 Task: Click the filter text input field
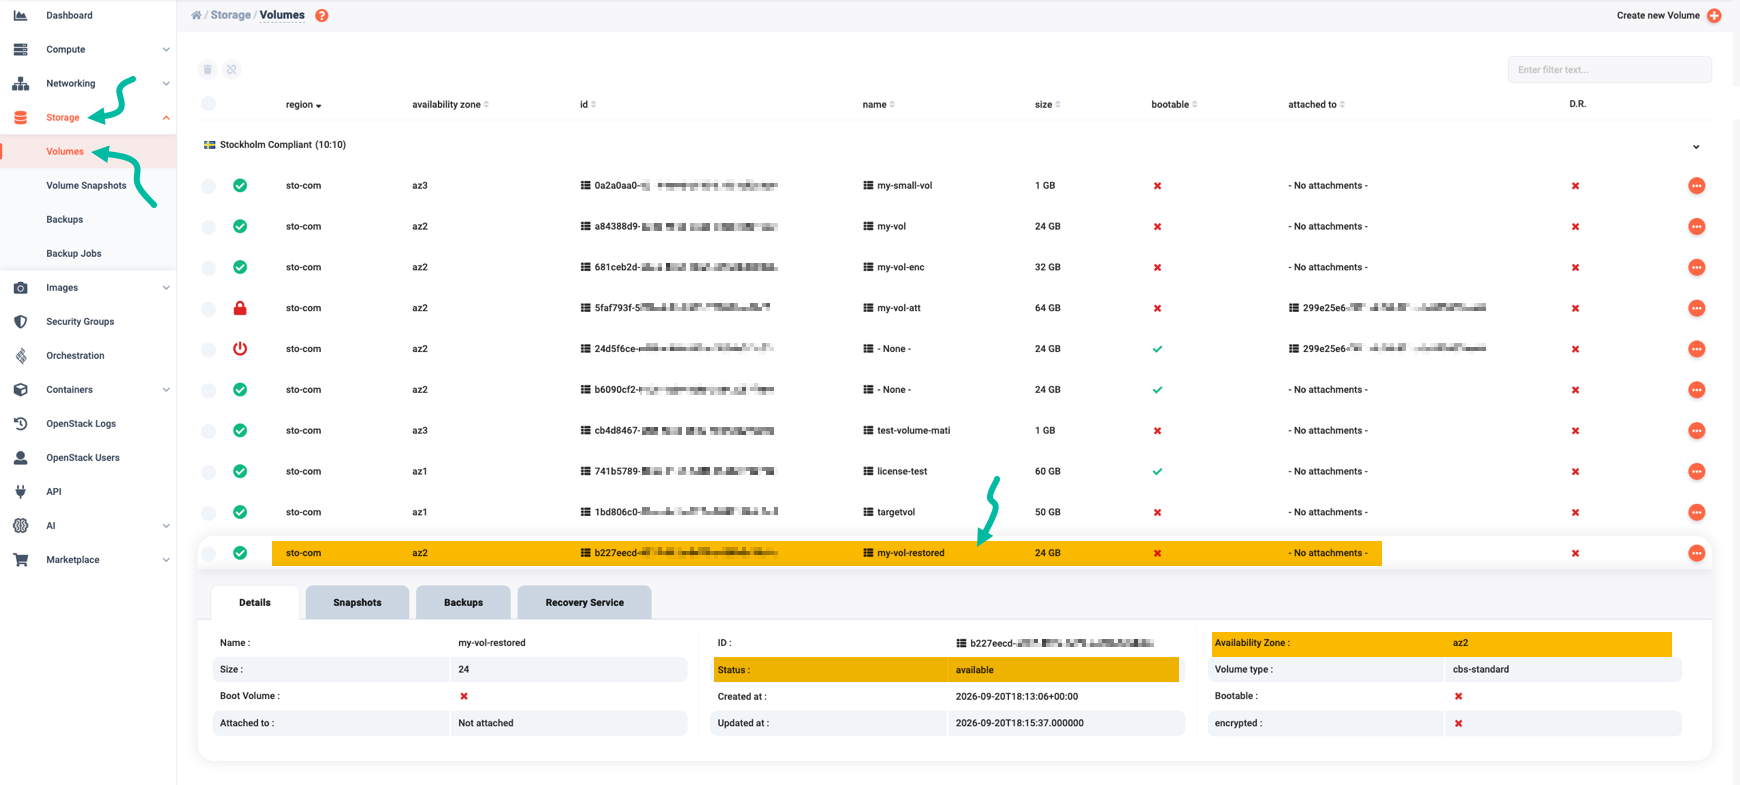[1609, 69]
